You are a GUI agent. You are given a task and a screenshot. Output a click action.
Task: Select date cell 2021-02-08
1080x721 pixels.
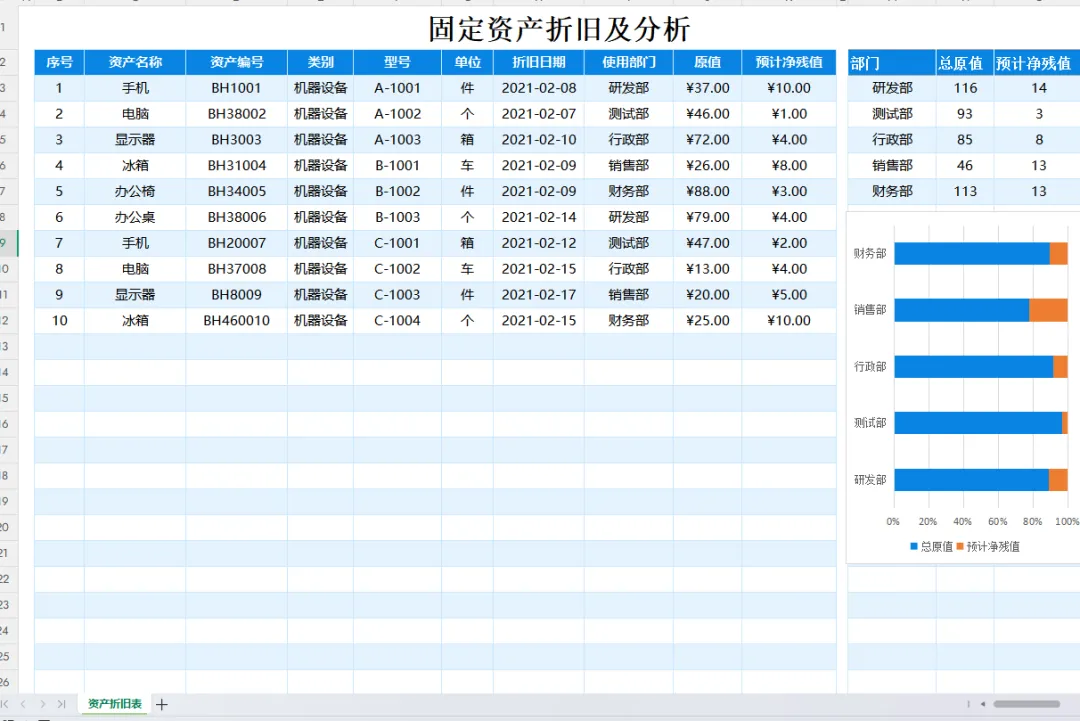(539, 88)
